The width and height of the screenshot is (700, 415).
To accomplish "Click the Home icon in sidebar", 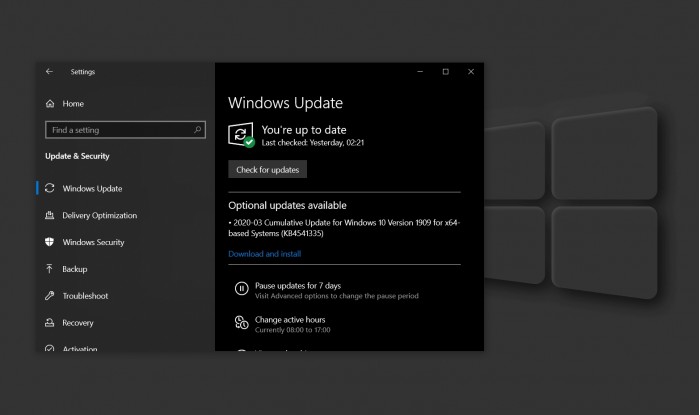I will click(50, 104).
